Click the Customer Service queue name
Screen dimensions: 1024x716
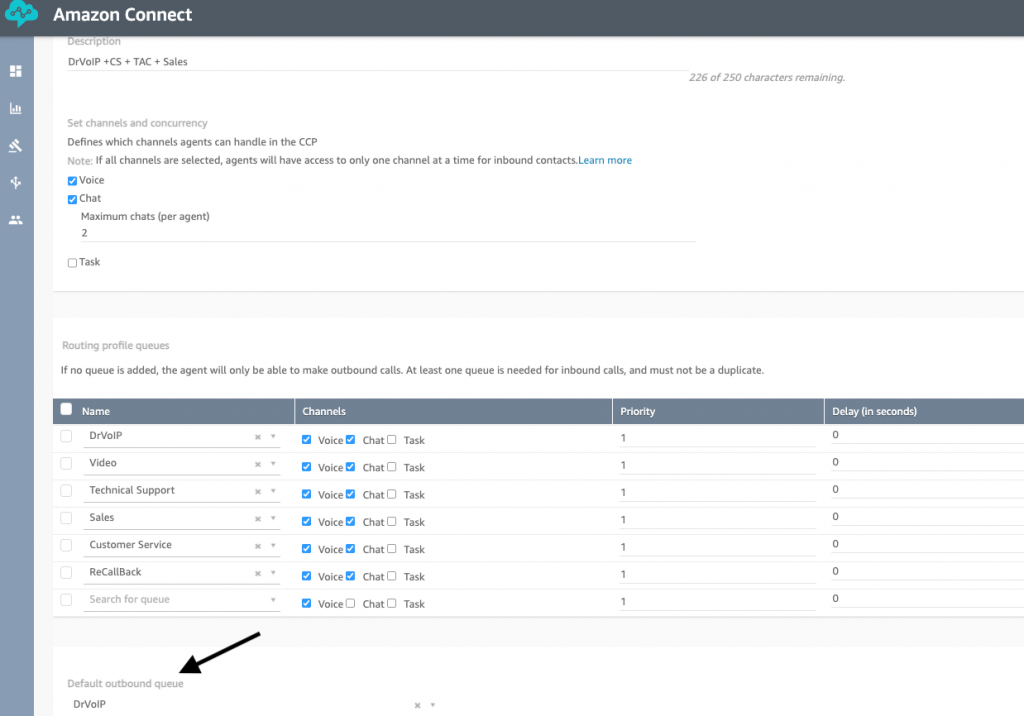(131, 545)
